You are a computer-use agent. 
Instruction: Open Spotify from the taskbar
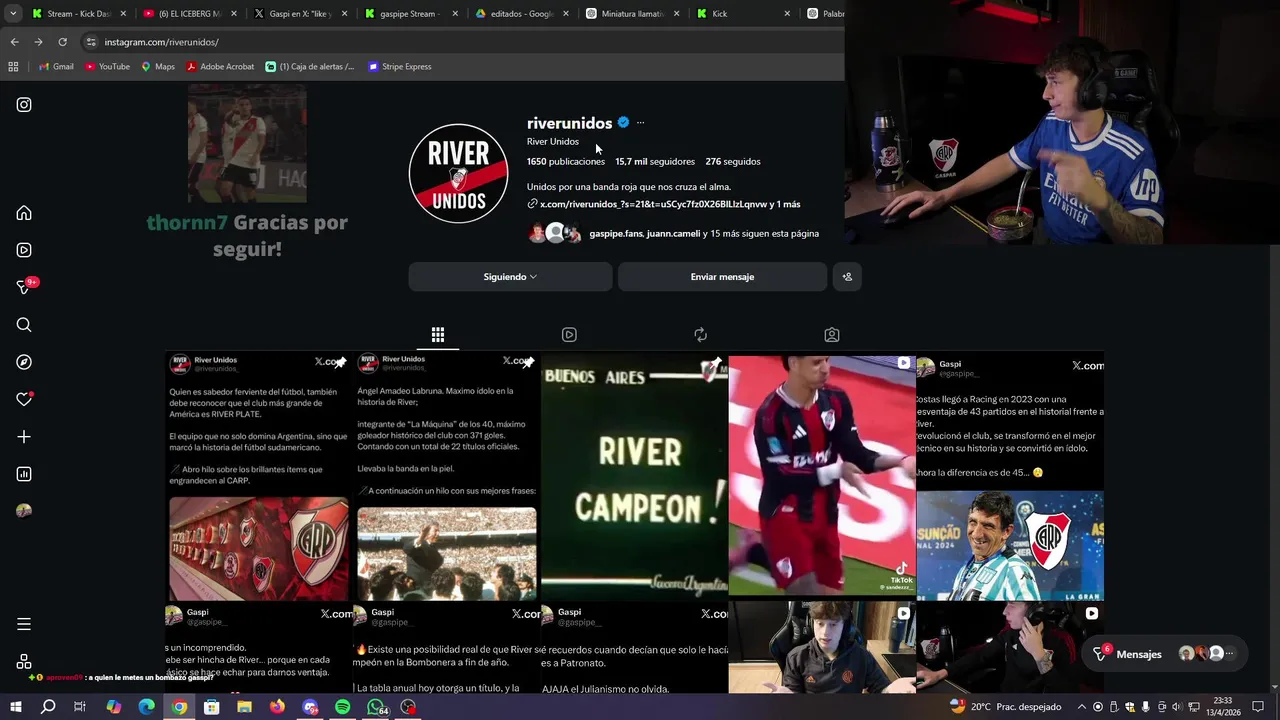(343, 707)
